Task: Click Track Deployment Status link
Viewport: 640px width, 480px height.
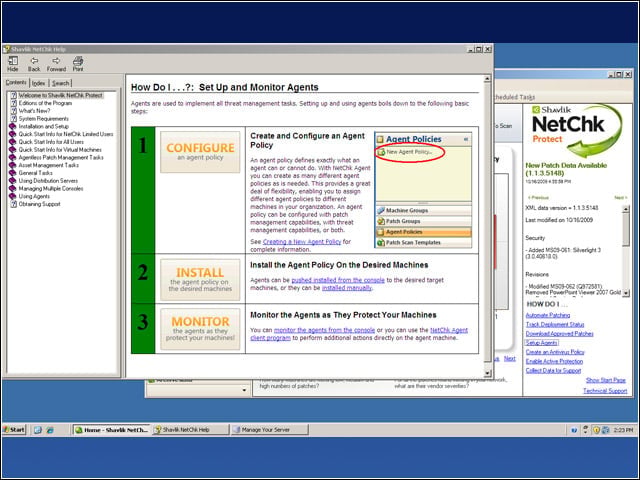Action: point(555,324)
